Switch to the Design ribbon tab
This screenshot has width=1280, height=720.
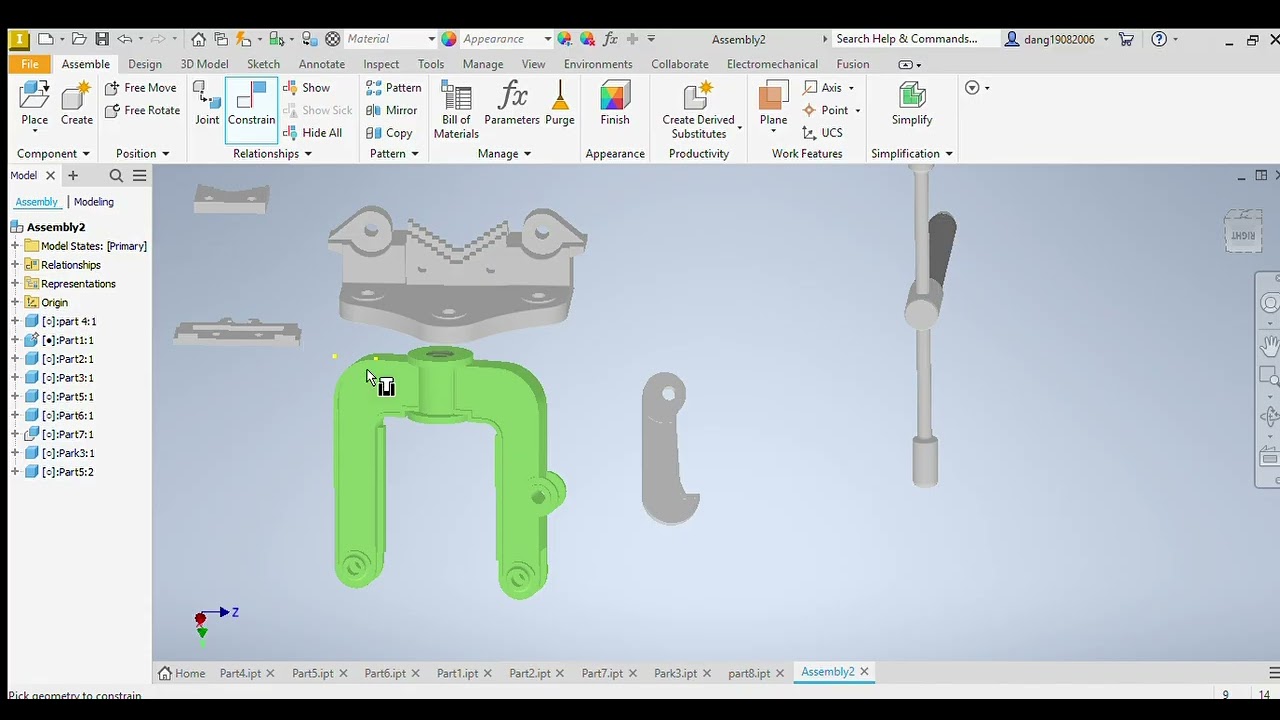[x=145, y=64]
